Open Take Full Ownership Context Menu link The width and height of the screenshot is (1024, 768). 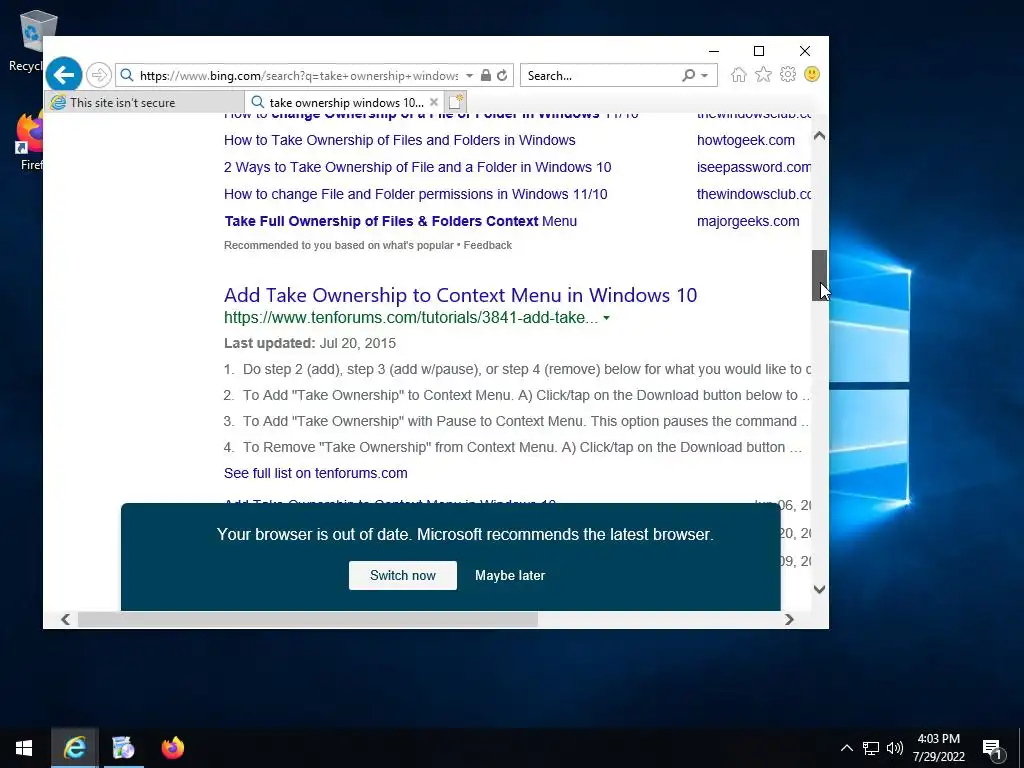tap(400, 221)
